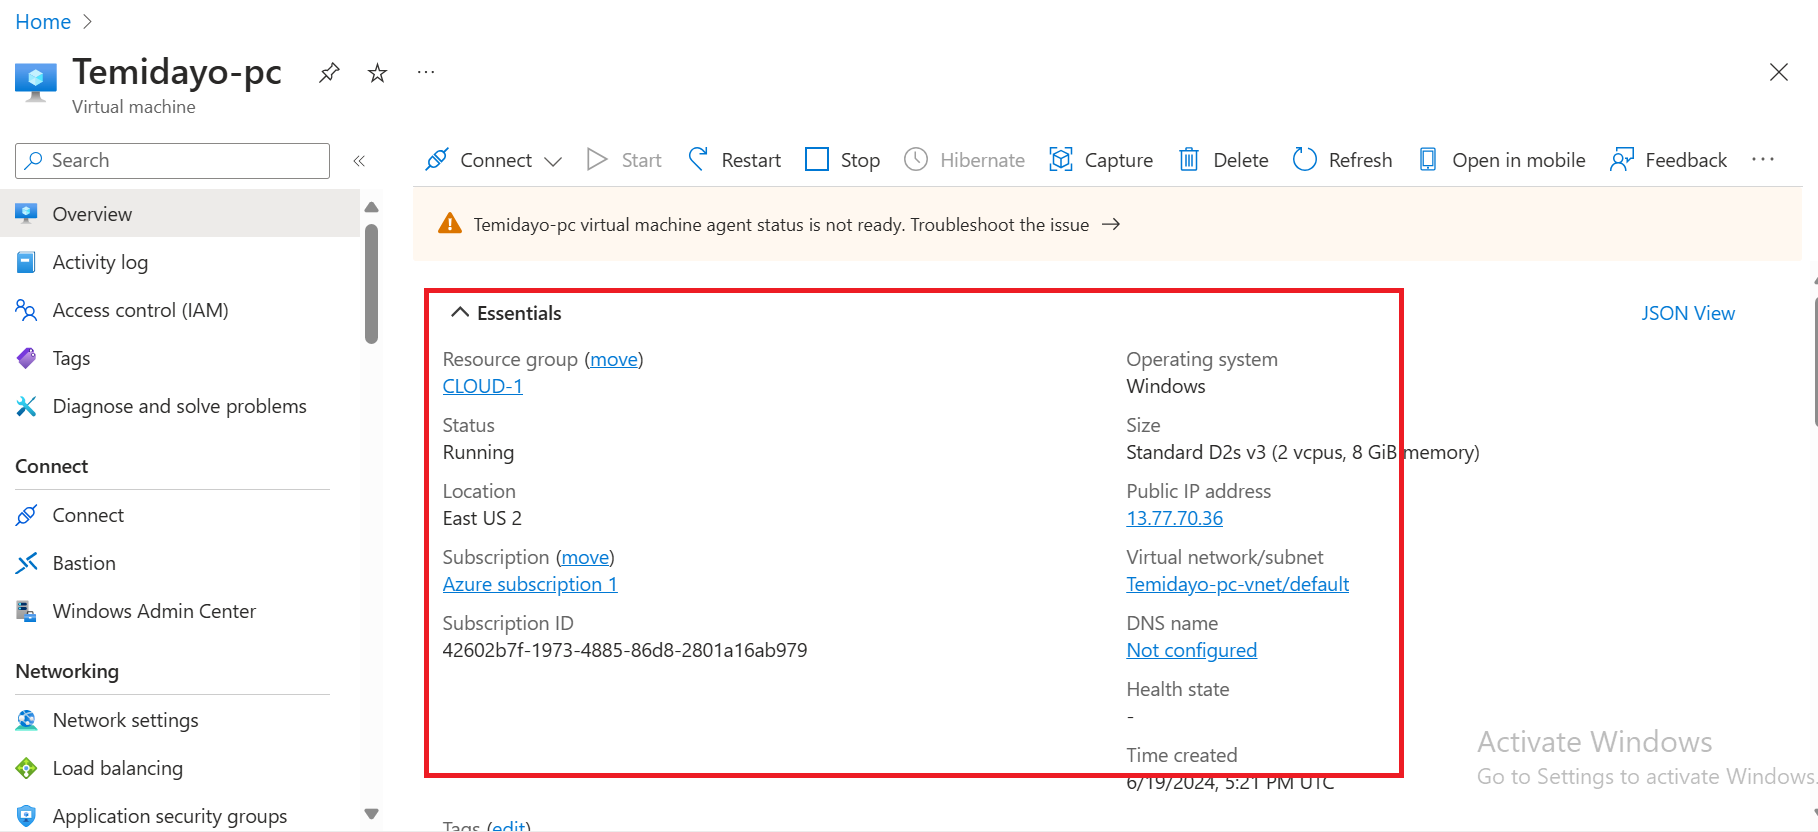The height and width of the screenshot is (832, 1818).
Task: Click the Start toolbar button
Action: click(x=624, y=160)
